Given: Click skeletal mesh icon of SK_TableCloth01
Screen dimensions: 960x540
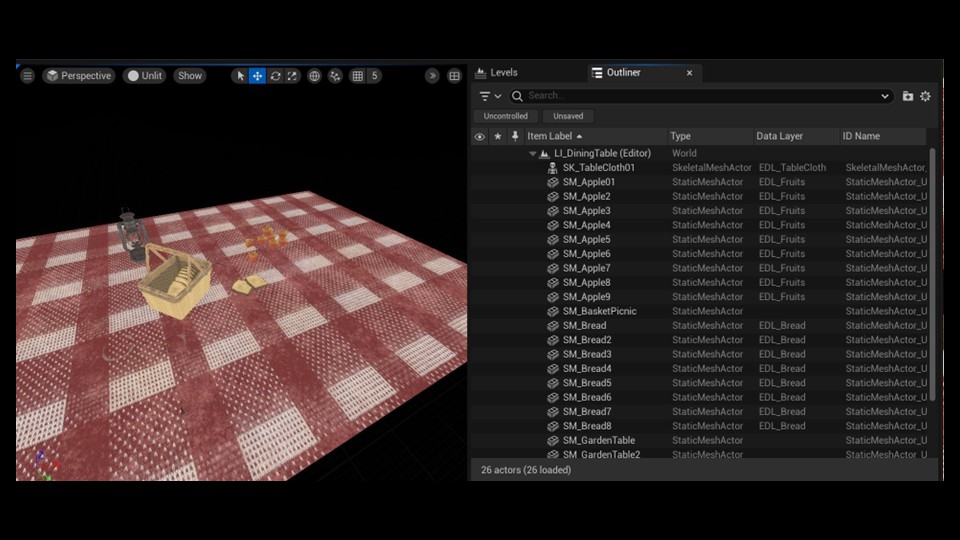Looking at the screenshot, I should [x=553, y=168].
